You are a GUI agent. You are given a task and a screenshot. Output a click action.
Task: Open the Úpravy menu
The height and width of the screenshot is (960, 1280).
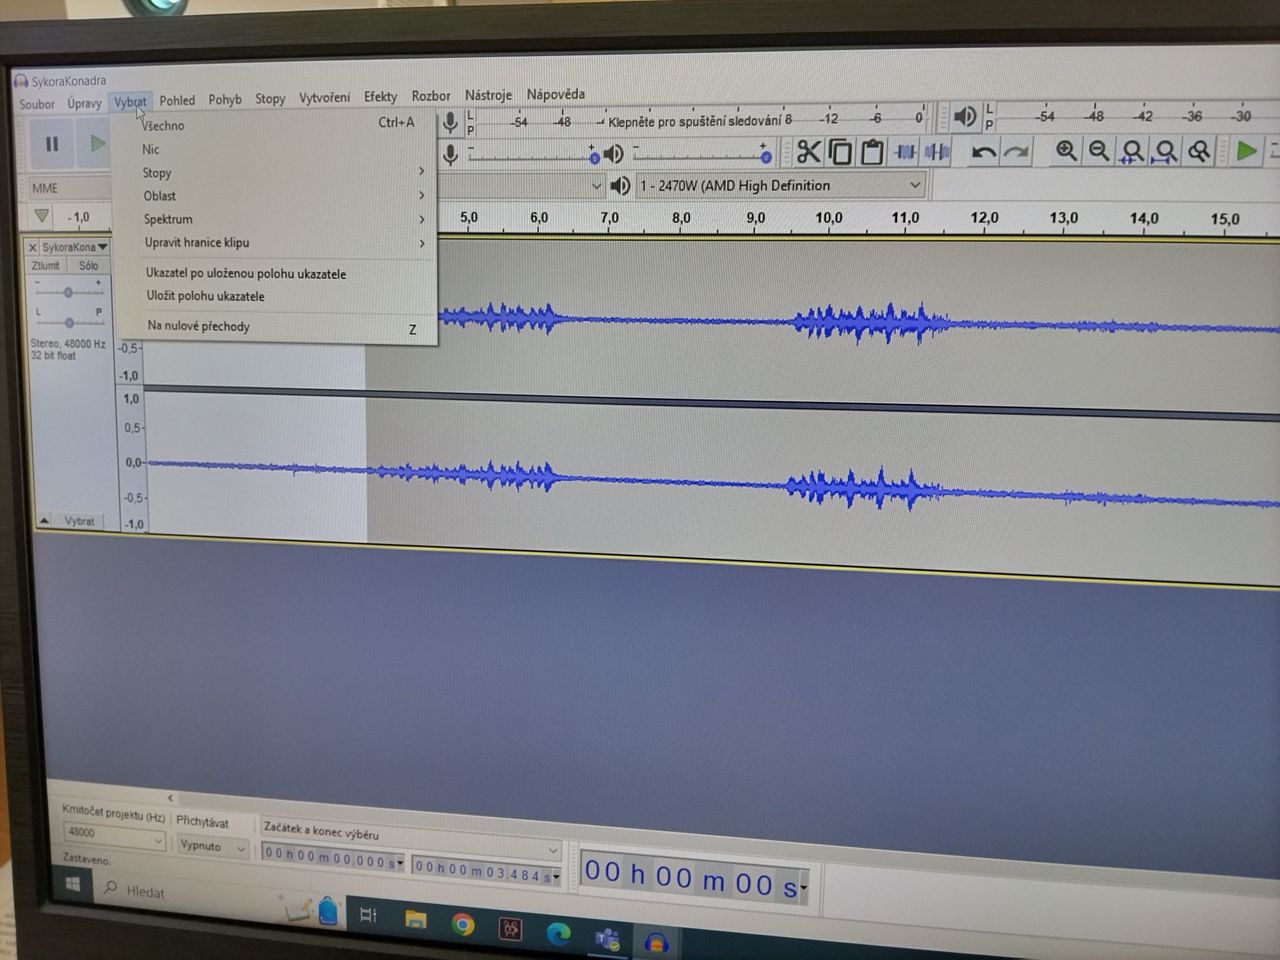pyautogui.click(x=84, y=103)
